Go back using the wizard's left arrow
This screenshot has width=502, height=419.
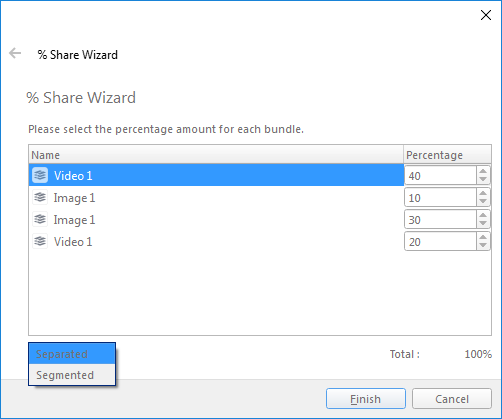pos(15,53)
